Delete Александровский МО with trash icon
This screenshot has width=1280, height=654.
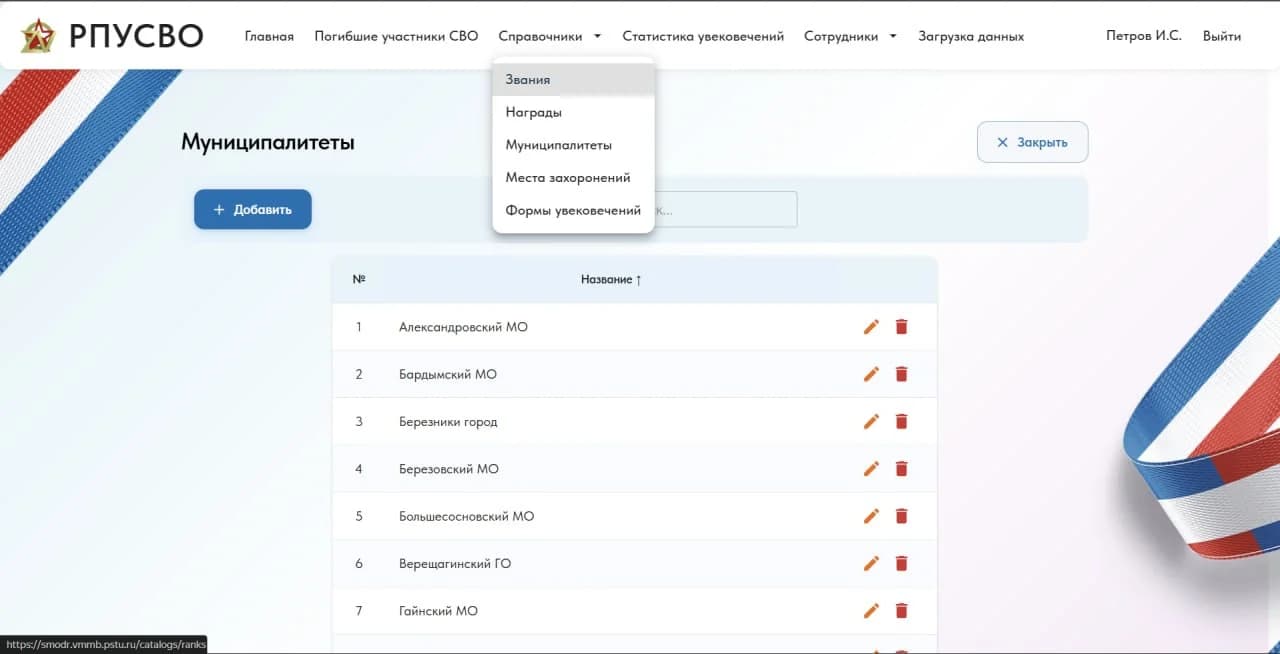click(901, 327)
